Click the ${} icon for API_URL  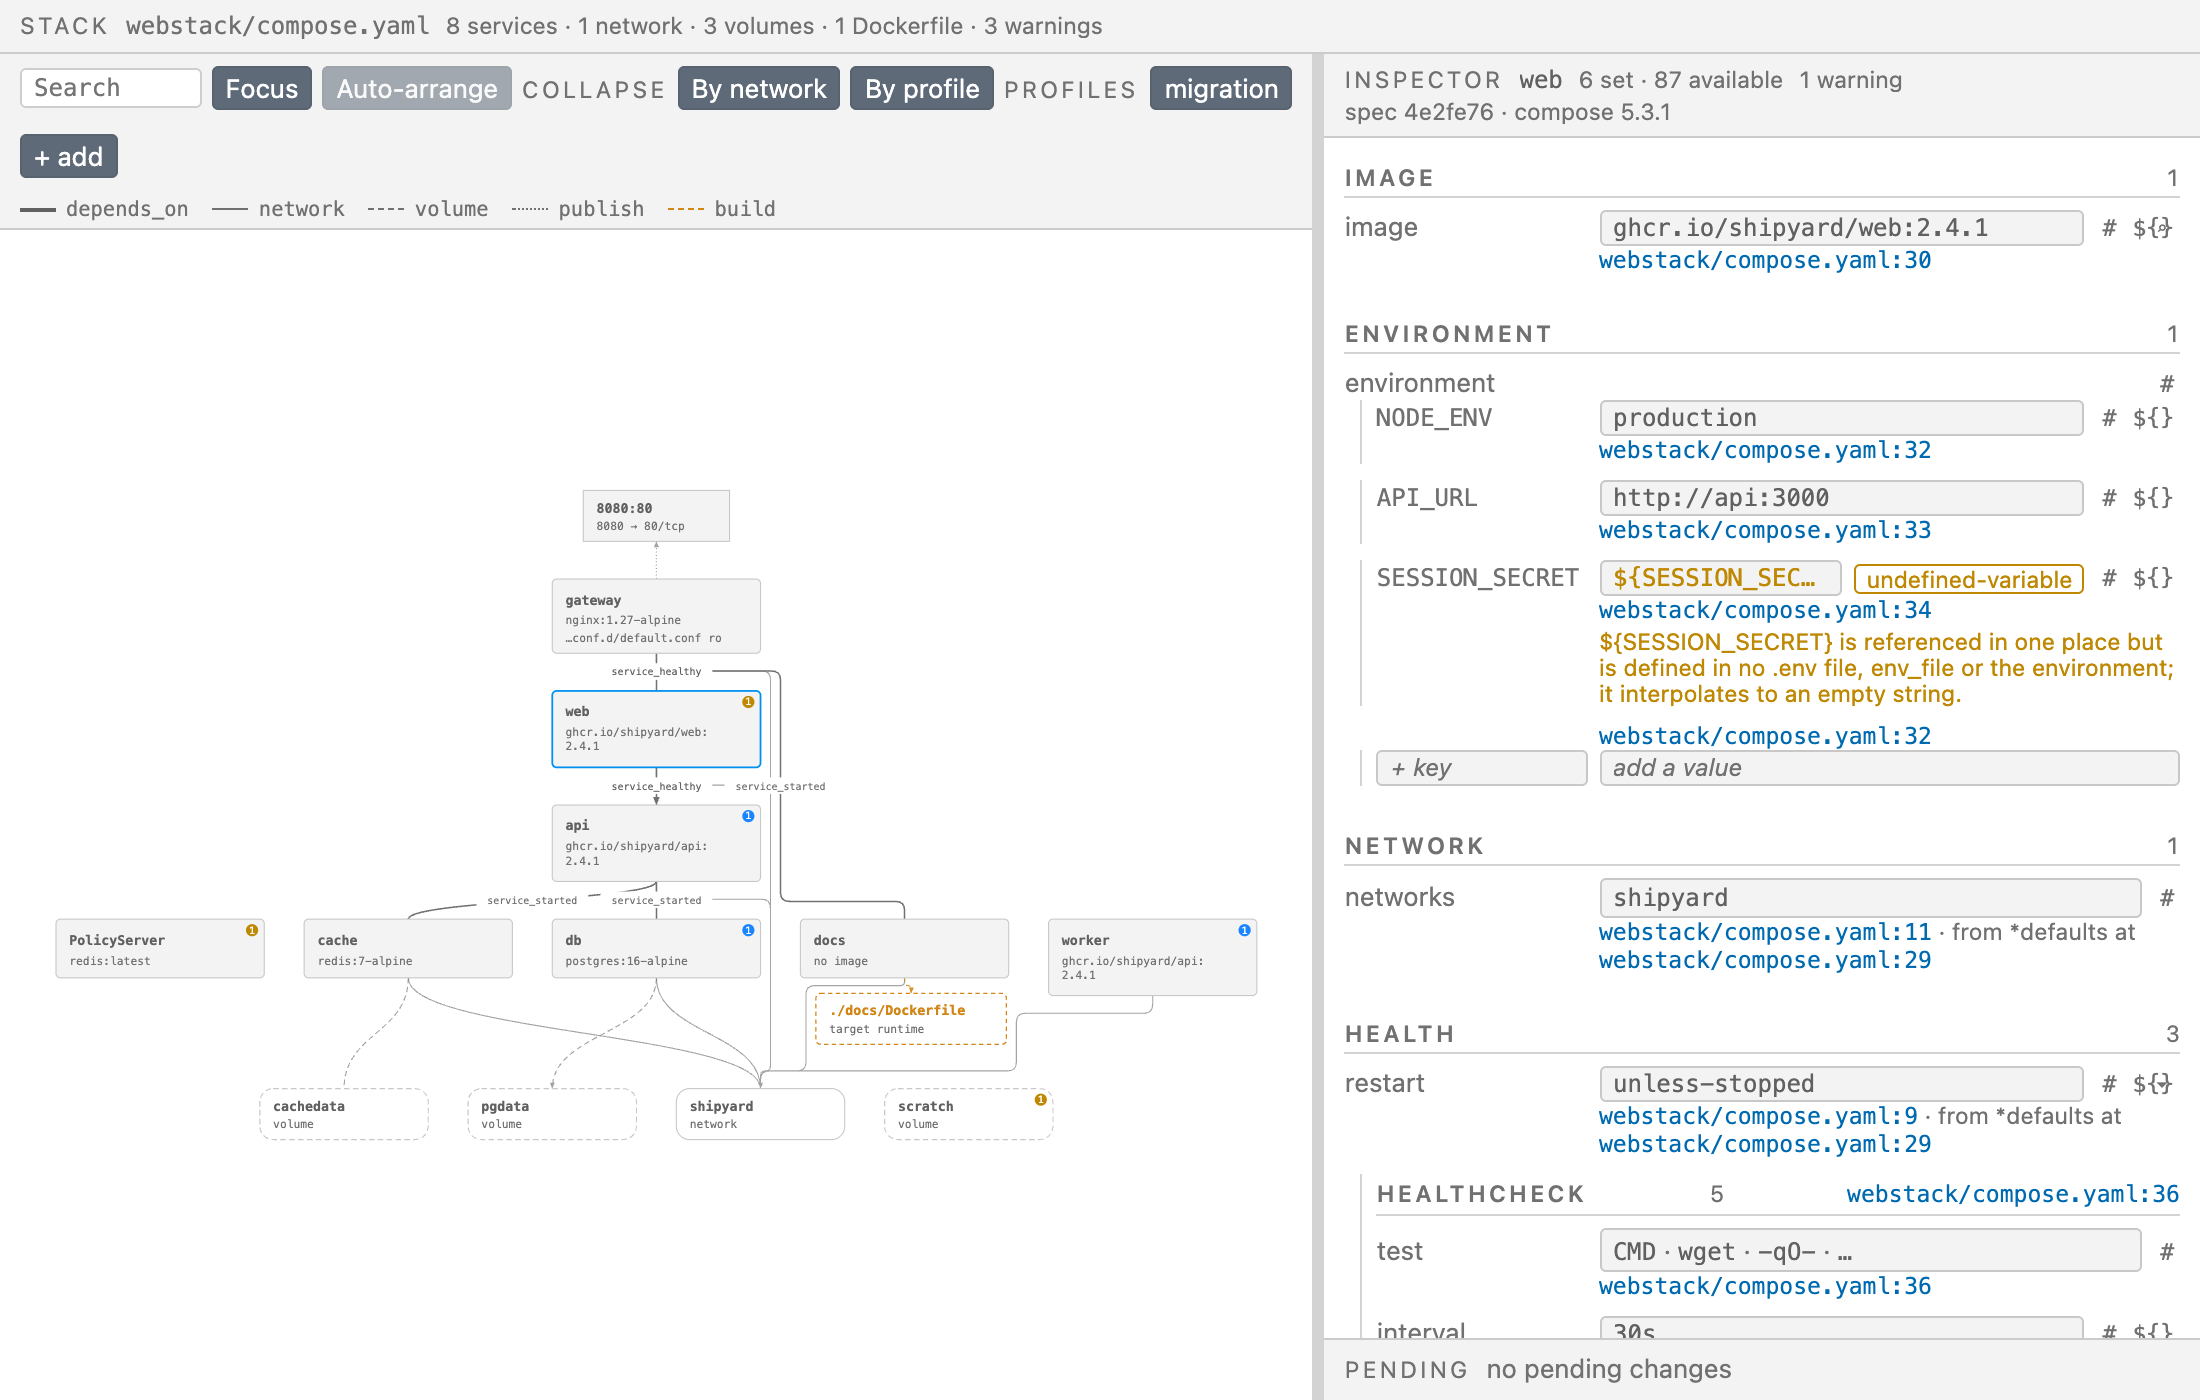[2153, 498]
